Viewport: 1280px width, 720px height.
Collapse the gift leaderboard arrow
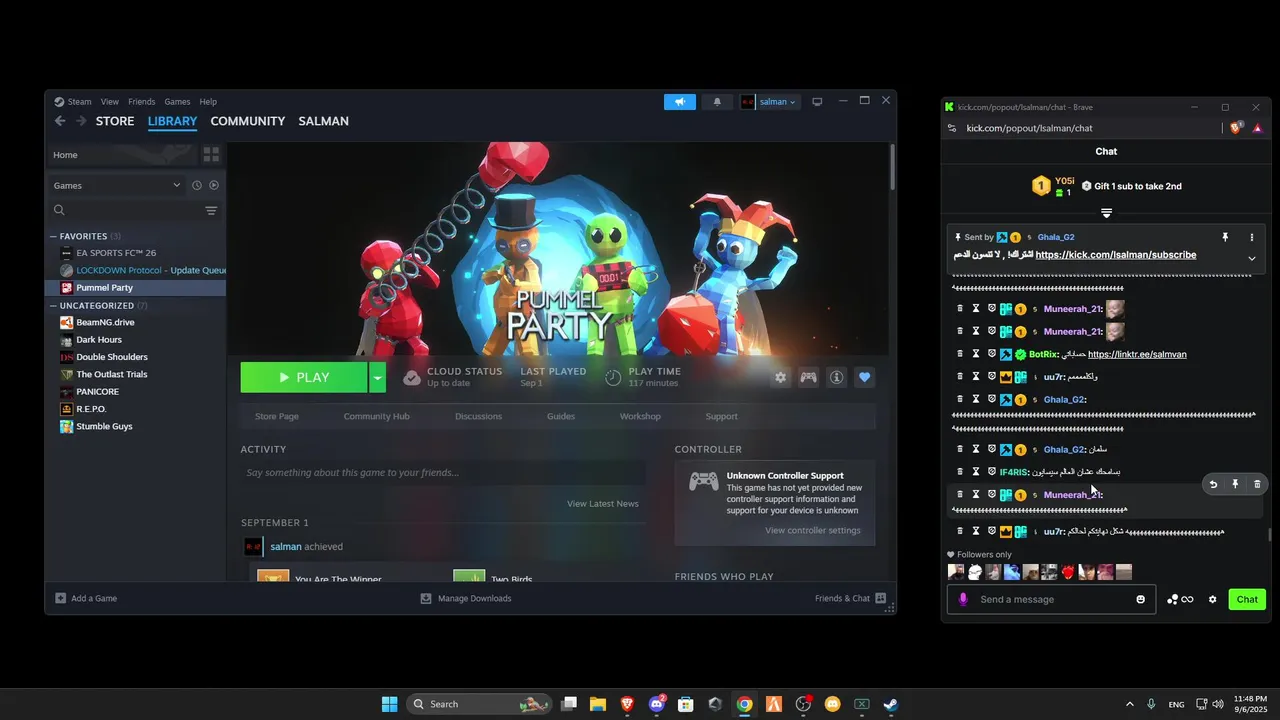click(x=1106, y=213)
